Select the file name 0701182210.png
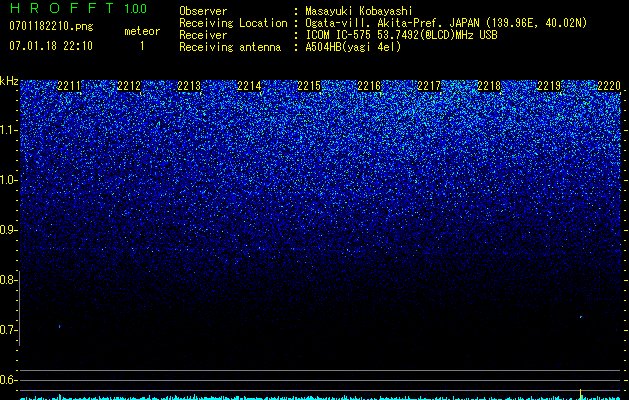 click(x=51, y=27)
